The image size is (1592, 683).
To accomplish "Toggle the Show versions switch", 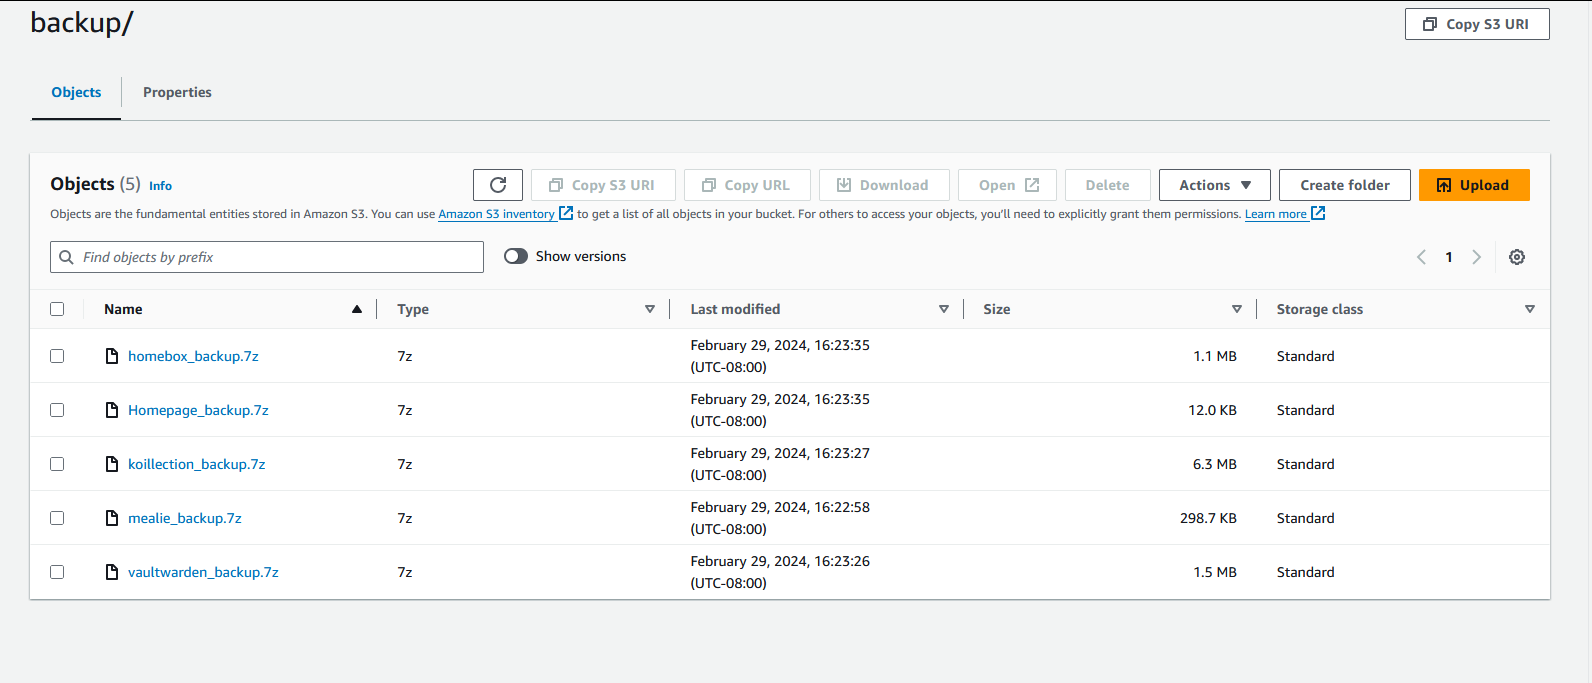I will (x=516, y=256).
